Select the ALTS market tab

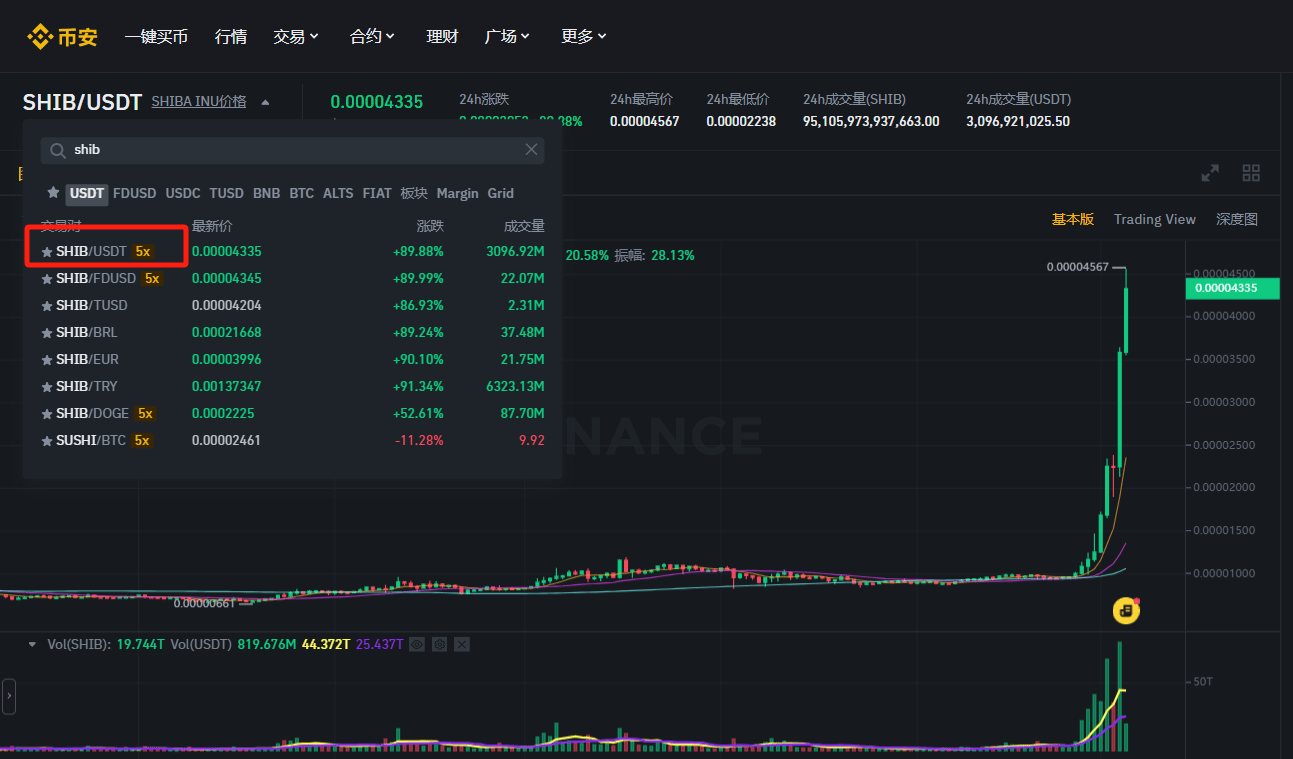[338, 193]
